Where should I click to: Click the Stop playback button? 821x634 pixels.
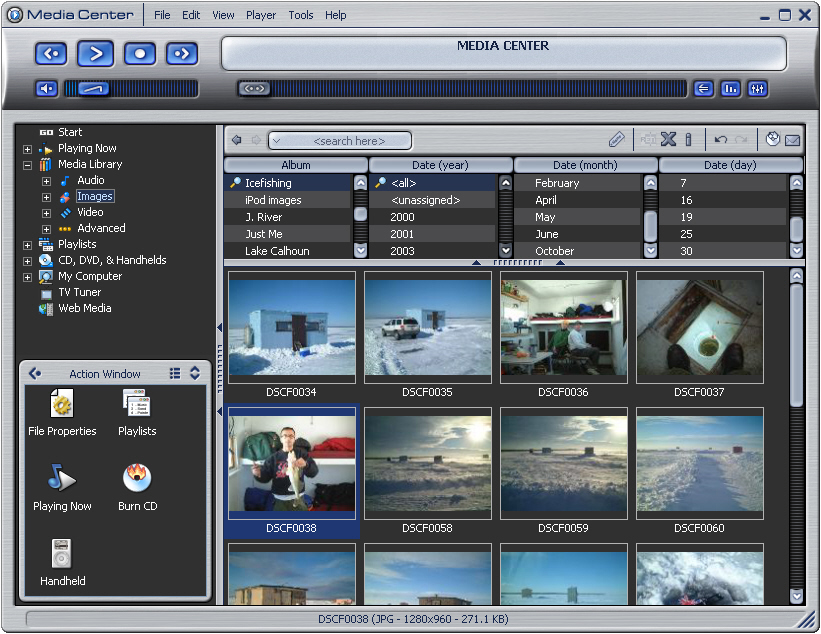click(x=139, y=53)
